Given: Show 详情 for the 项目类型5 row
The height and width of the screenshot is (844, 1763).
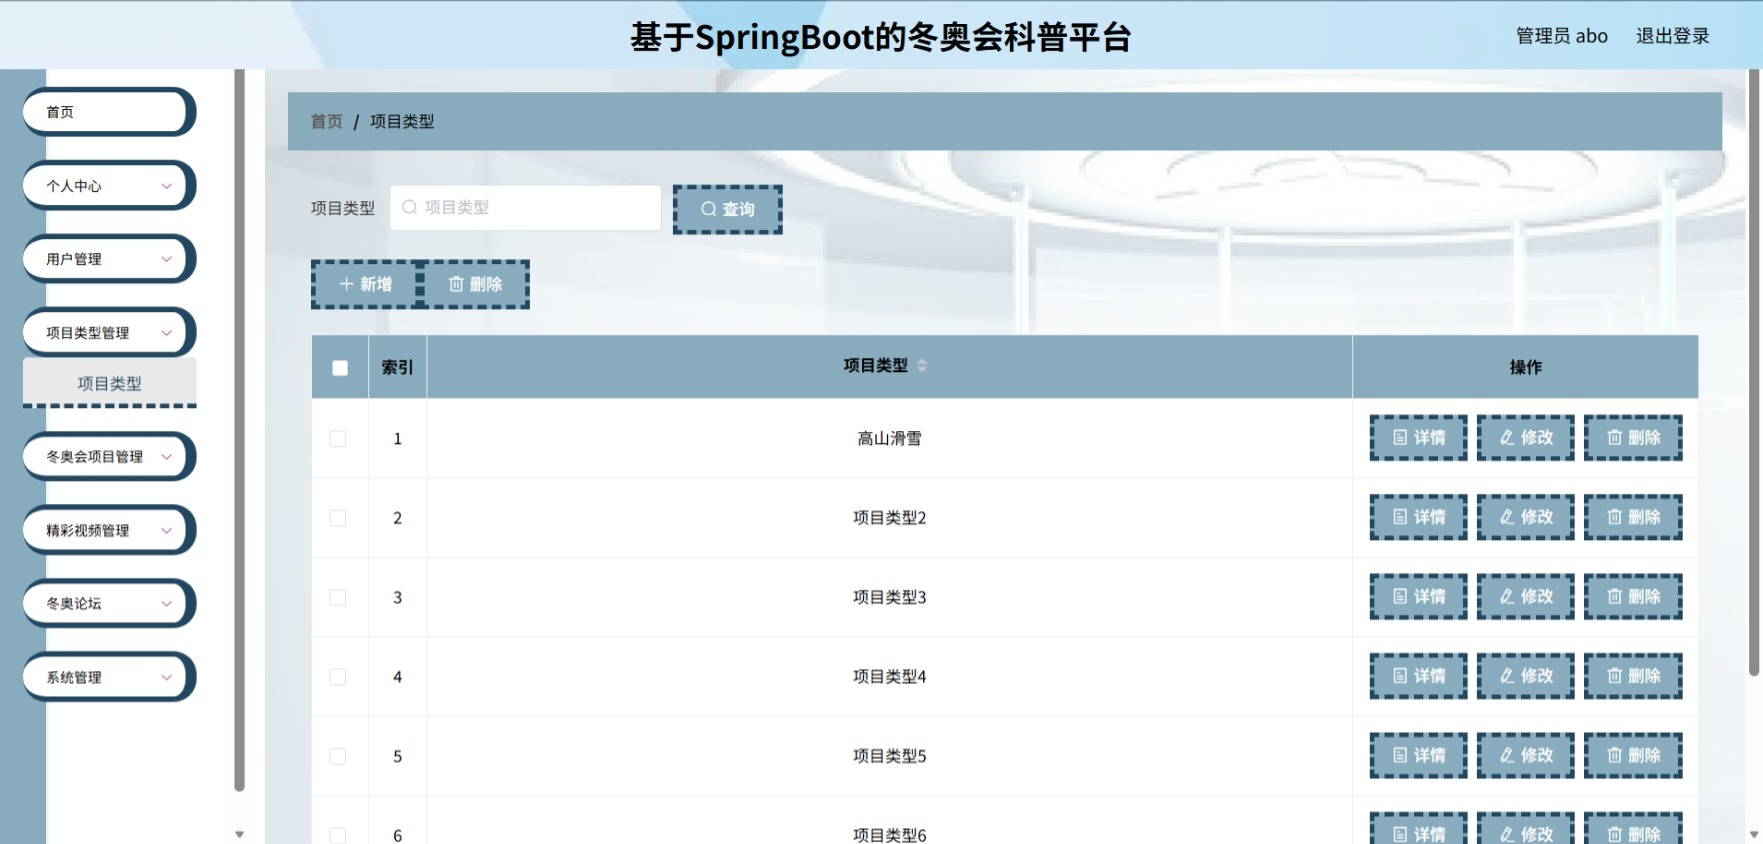Looking at the screenshot, I should [x=1418, y=756].
